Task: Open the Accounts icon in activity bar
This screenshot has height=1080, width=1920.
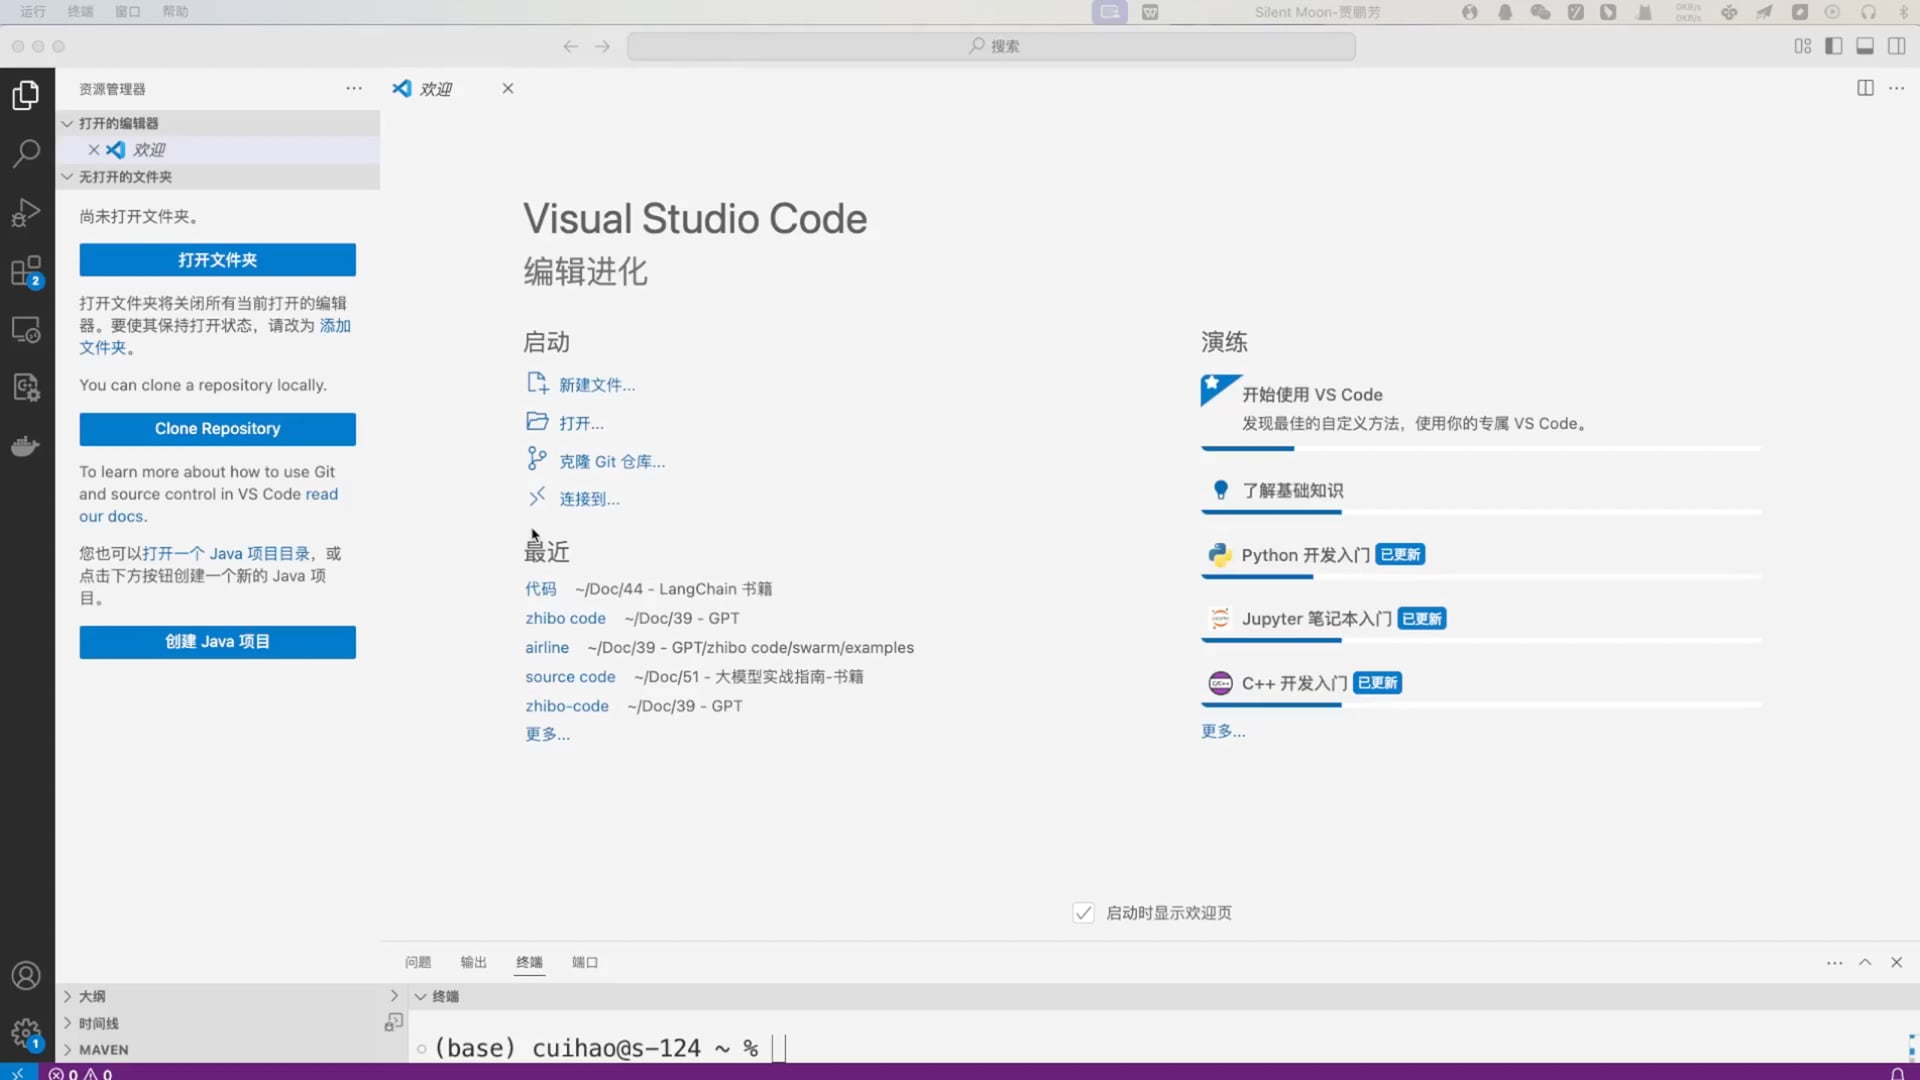Action: (x=26, y=975)
